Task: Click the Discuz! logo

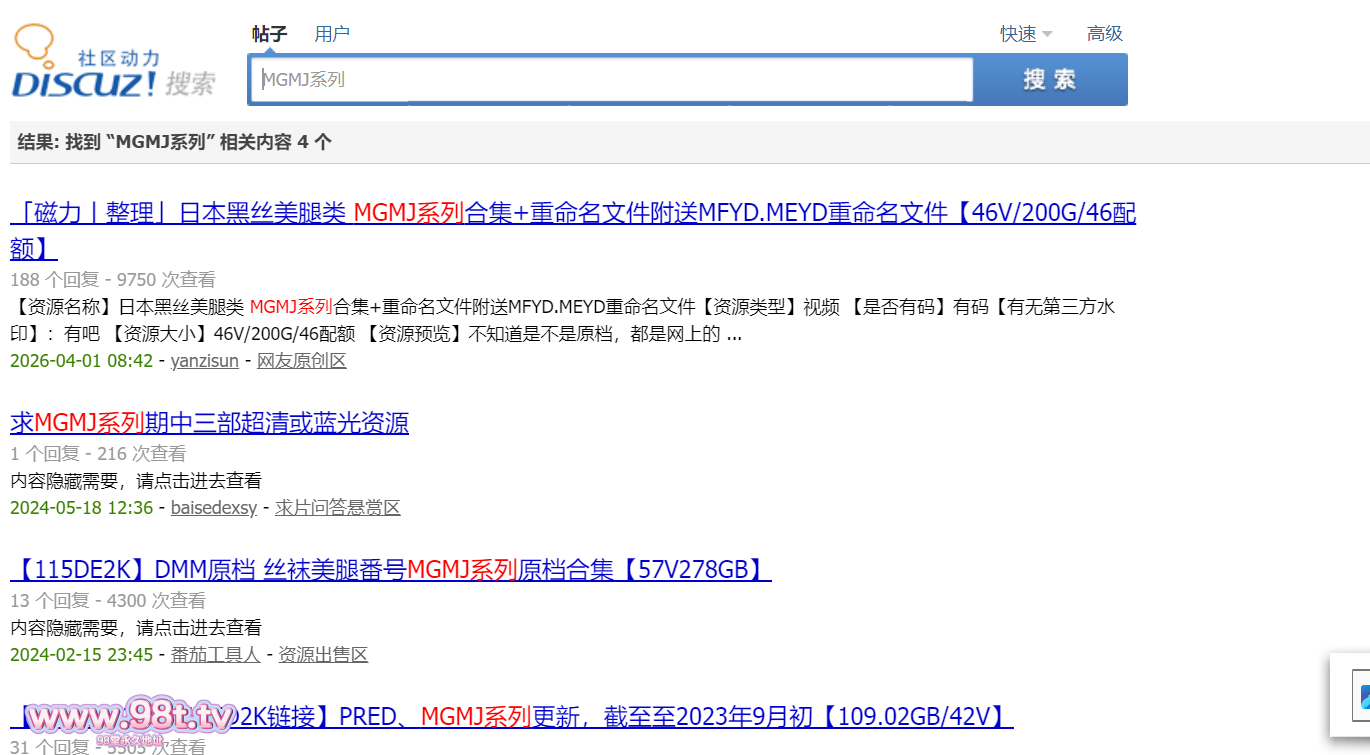Action: (x=113, y=62)
